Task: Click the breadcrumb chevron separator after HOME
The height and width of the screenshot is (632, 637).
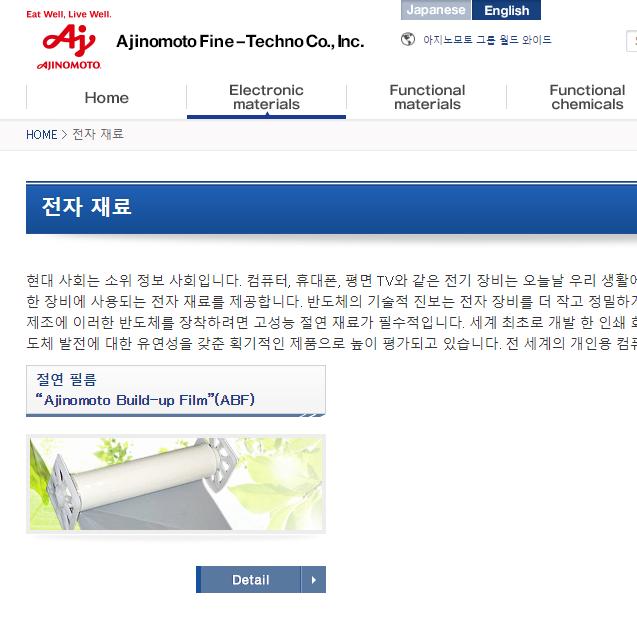Action: [64, 134]
